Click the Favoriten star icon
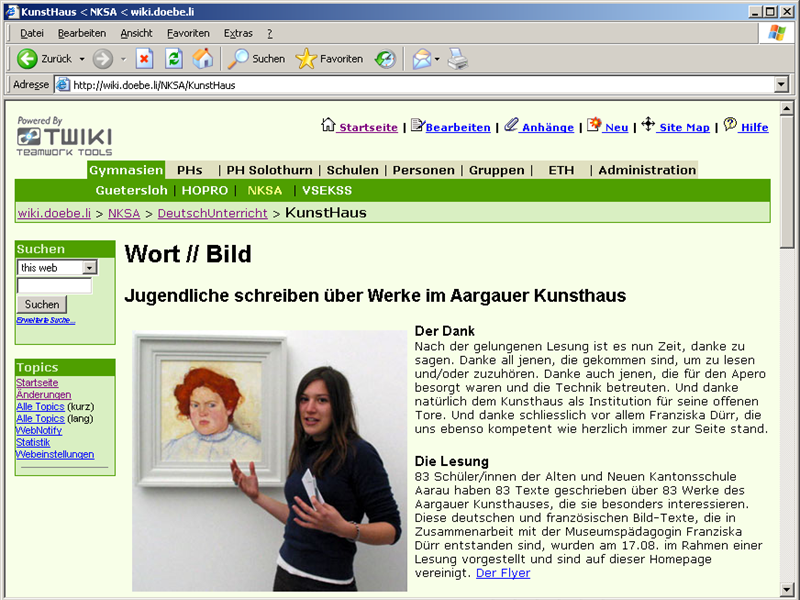Screen dimensions: 800x600 (x=306, y=59)
